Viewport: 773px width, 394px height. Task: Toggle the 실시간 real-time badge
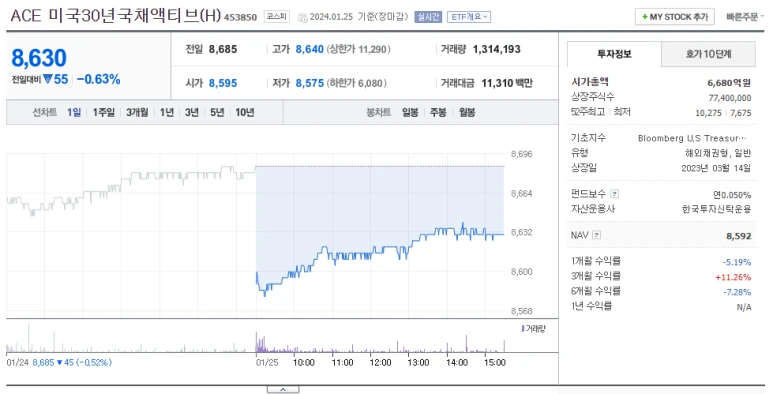428,17
